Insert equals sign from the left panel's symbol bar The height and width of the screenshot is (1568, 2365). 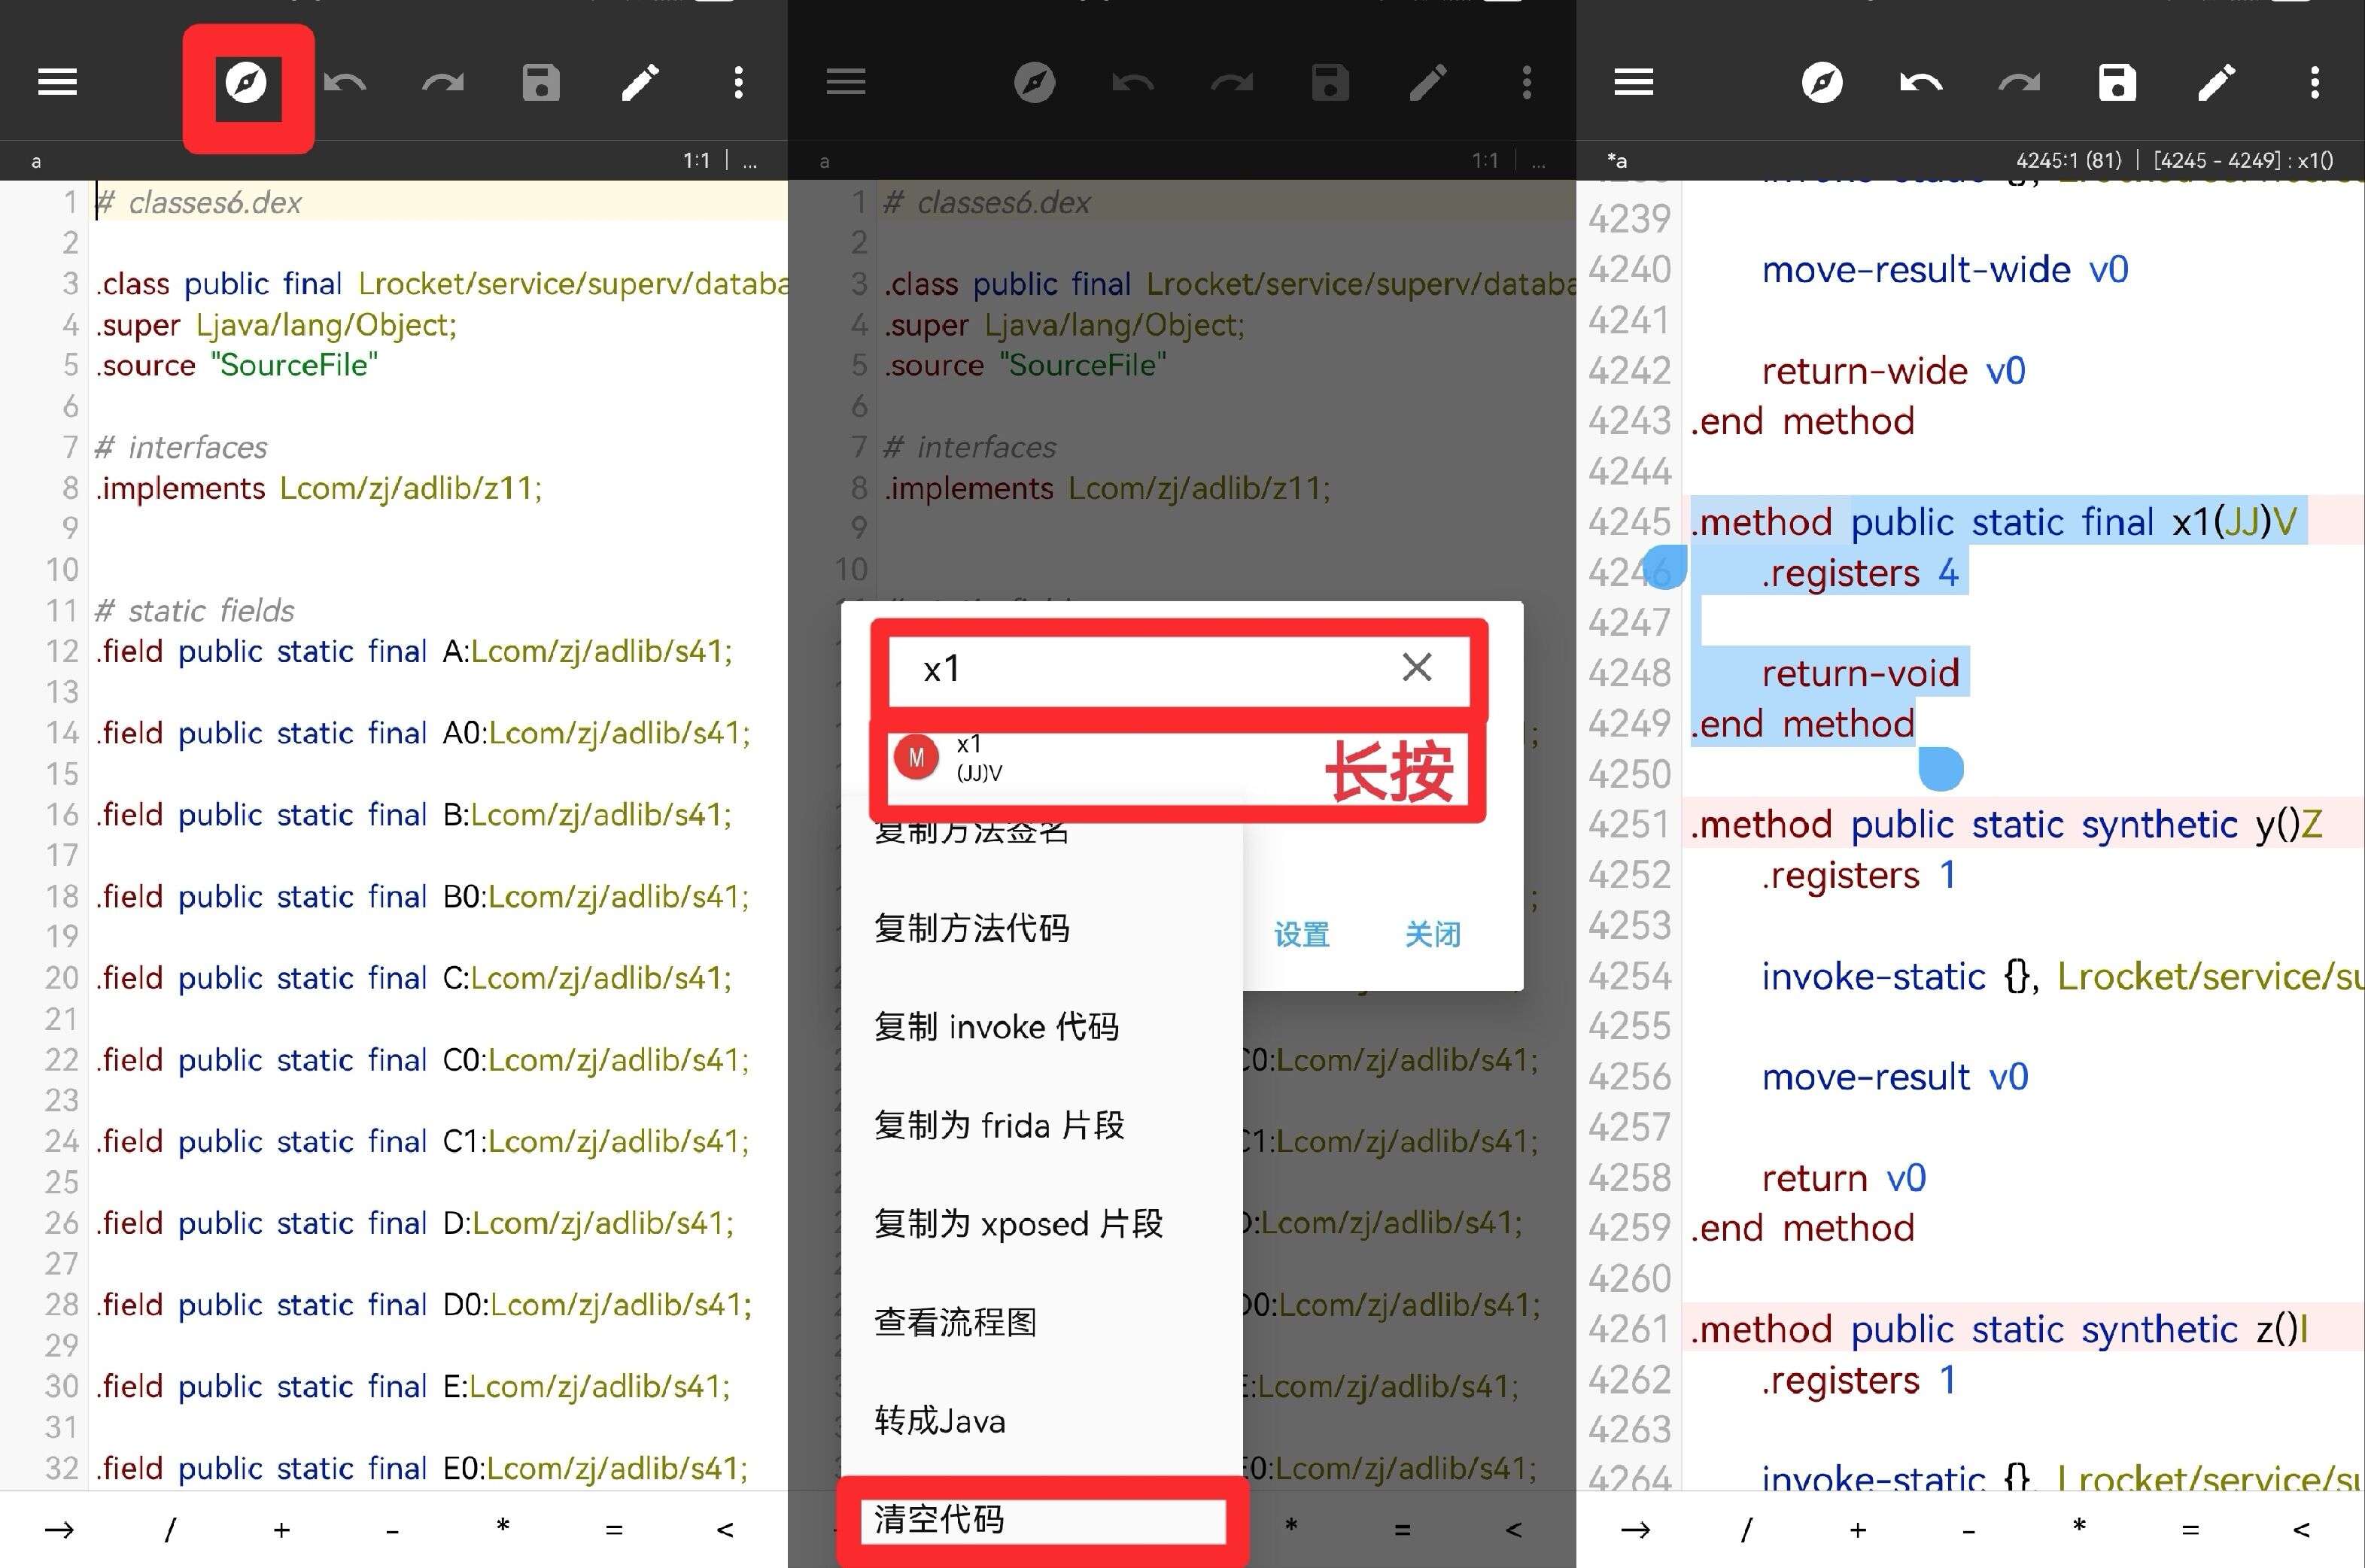pyautogui.click(x=614, y=1529)
